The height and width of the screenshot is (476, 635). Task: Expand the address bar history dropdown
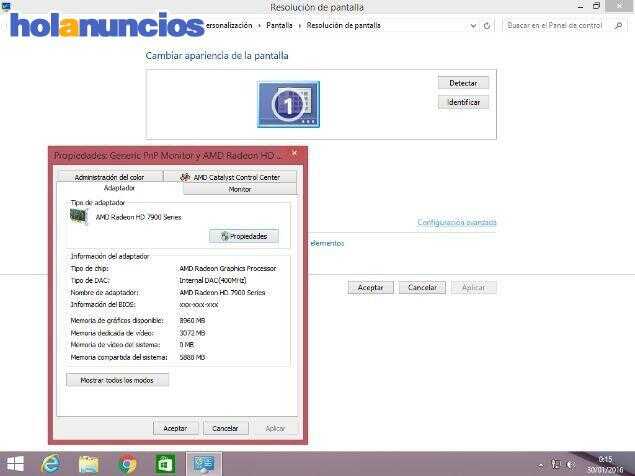[473, 26]
